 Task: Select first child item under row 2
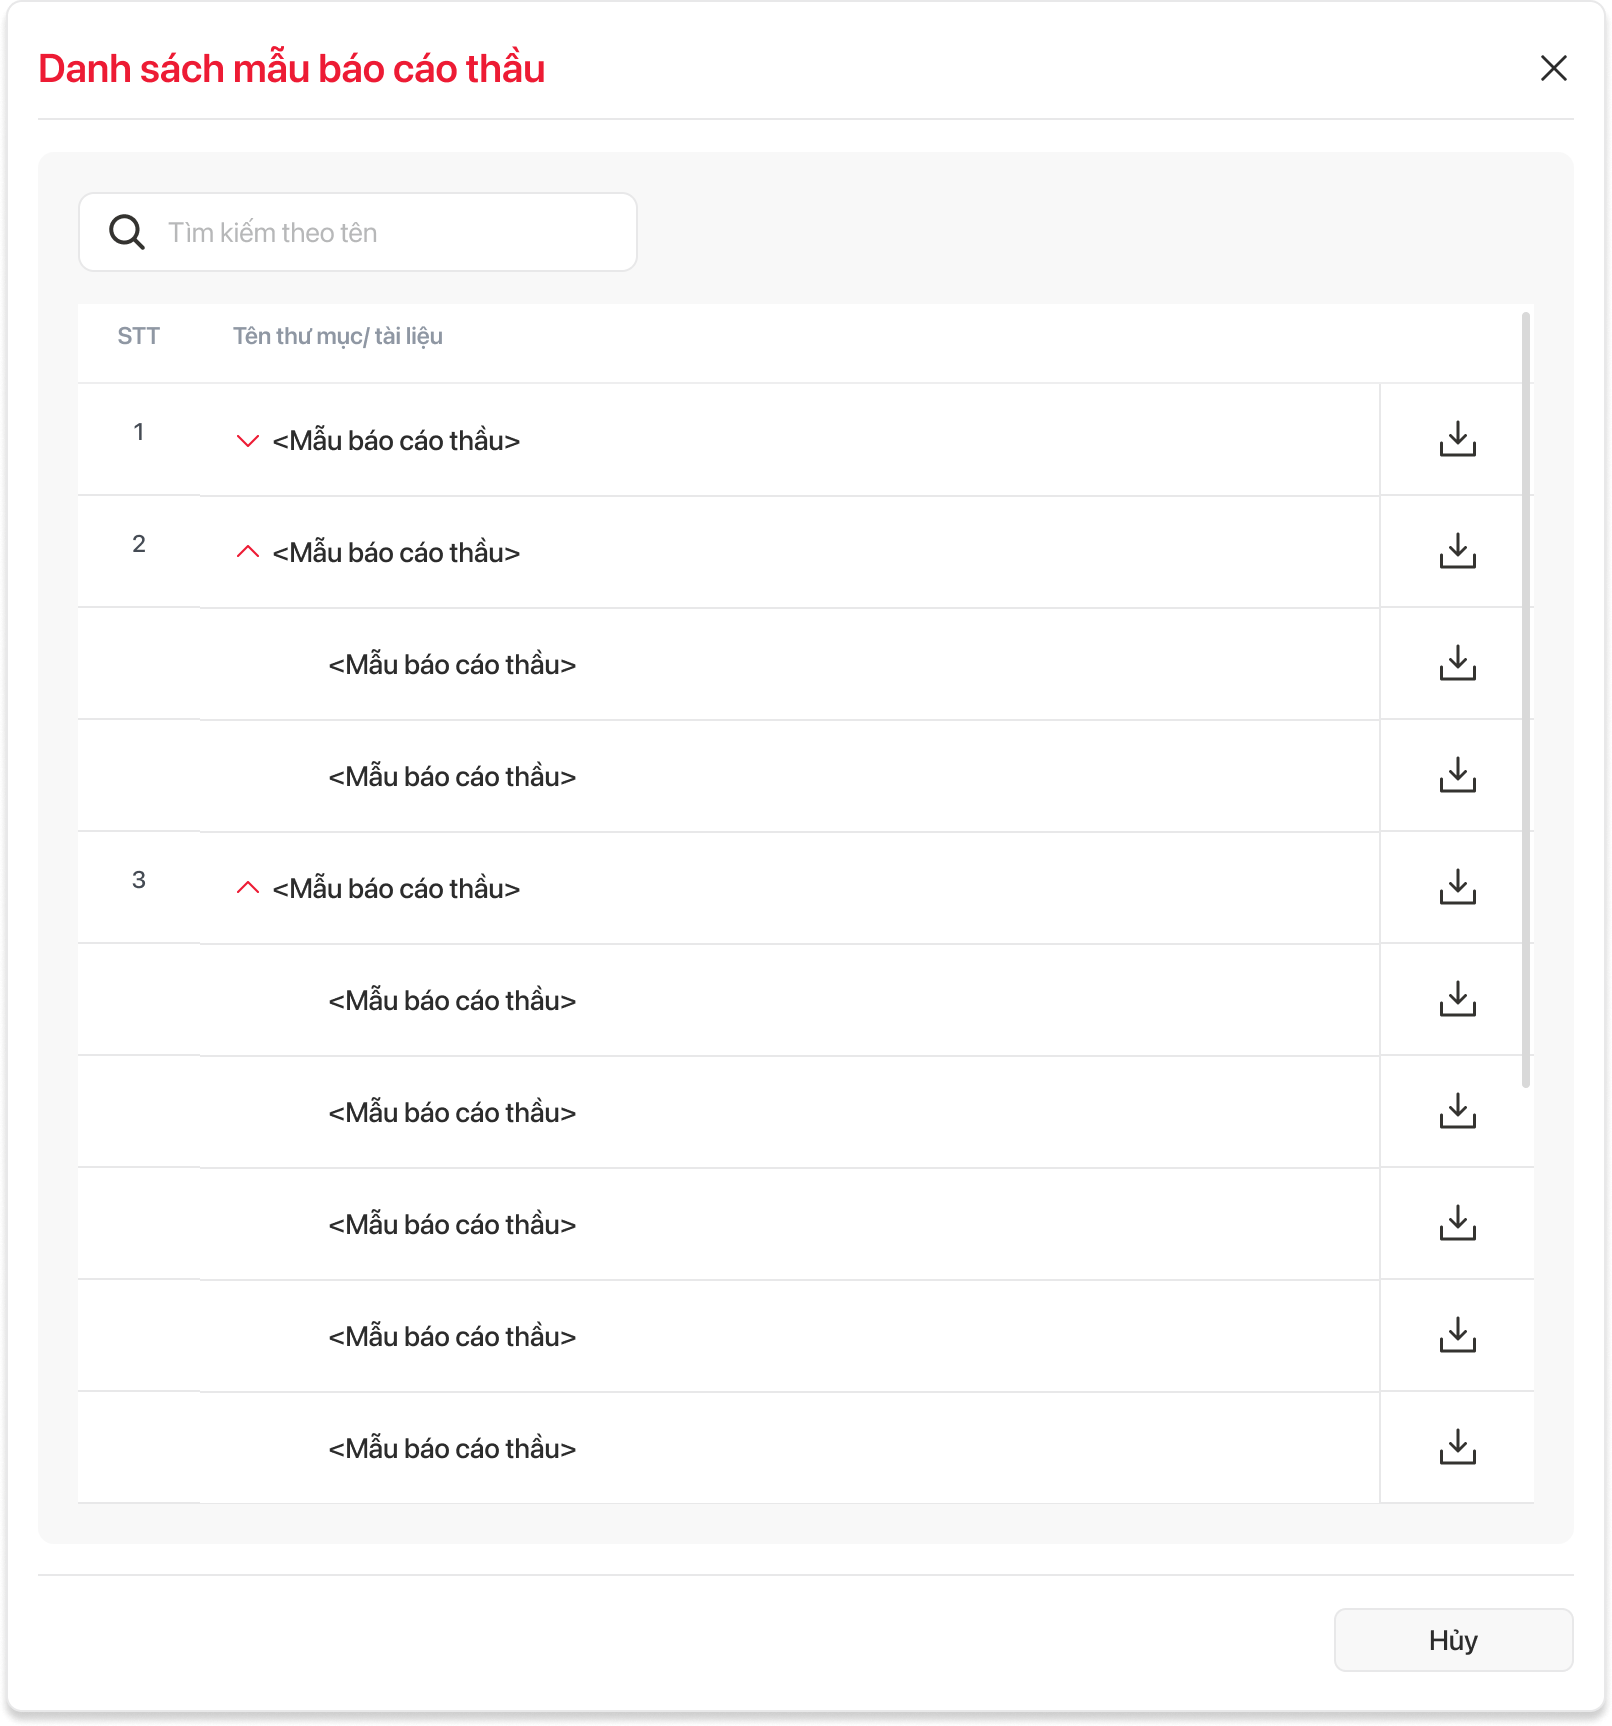452,665
